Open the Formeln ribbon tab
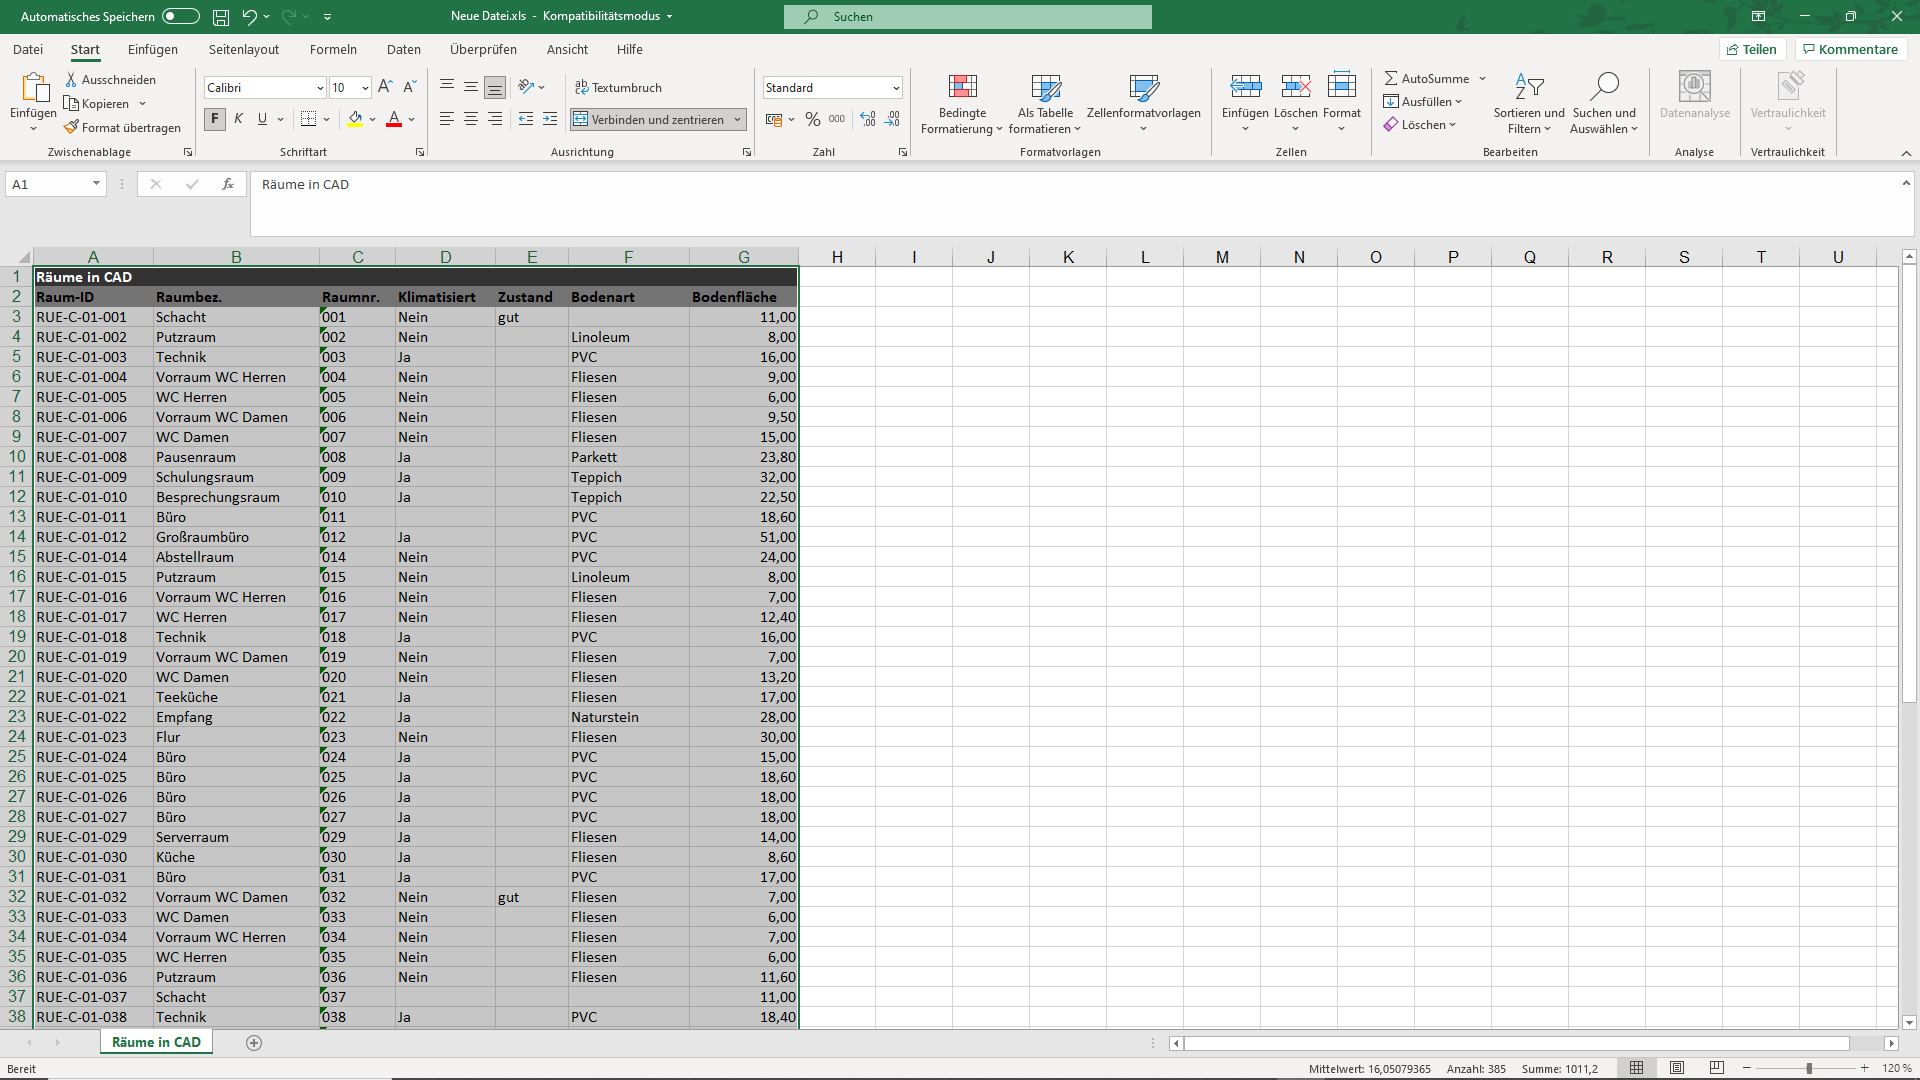Screen dimensions: 1920x1080 (x=333, y=49)
